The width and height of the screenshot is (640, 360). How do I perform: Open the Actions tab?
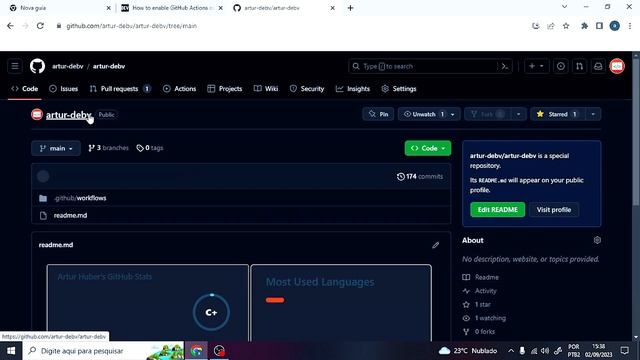coord(180,89)
